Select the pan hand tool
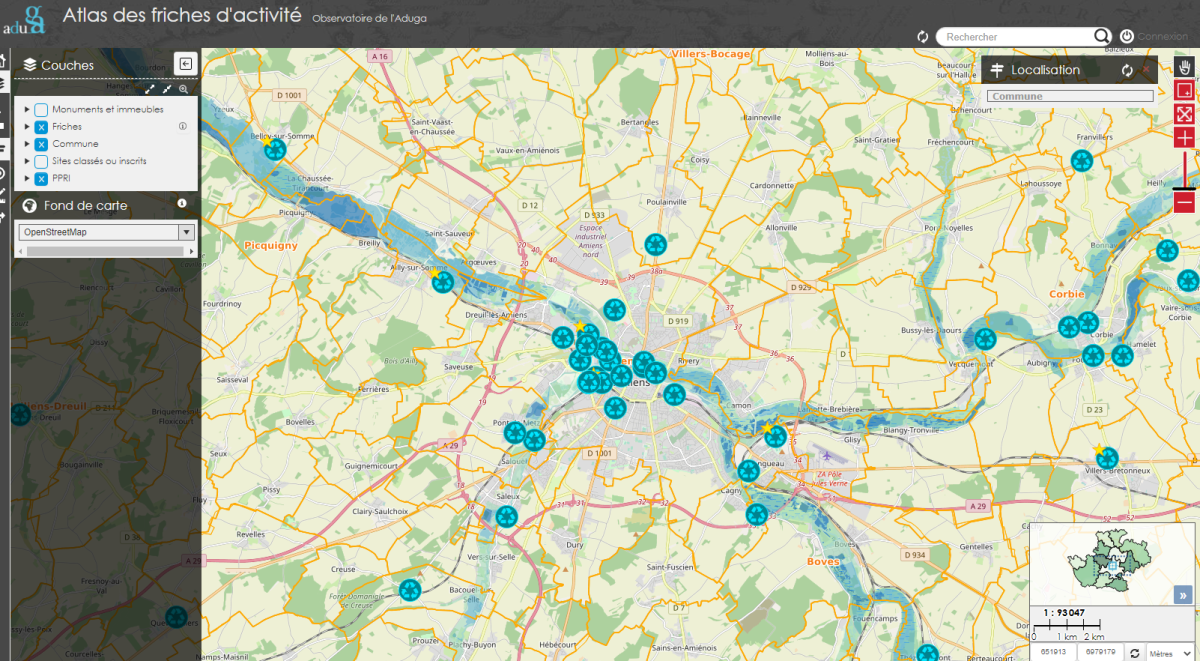 (1185, 68)
